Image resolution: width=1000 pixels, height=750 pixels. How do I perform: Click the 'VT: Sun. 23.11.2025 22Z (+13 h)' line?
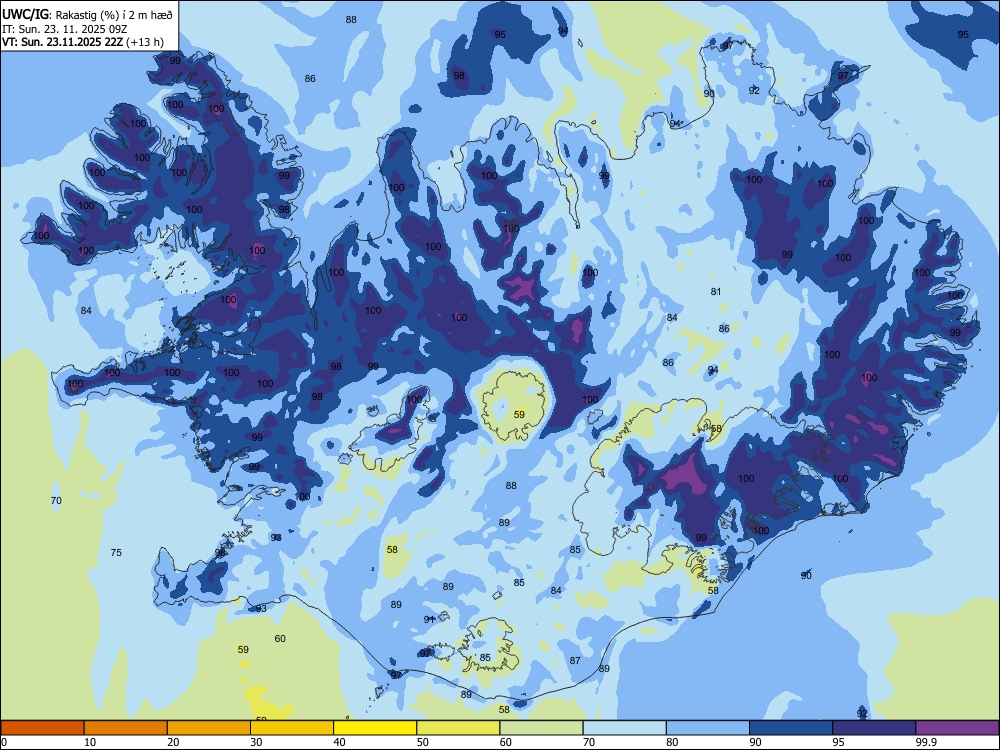pyautogui.click(x=83, y=42)
